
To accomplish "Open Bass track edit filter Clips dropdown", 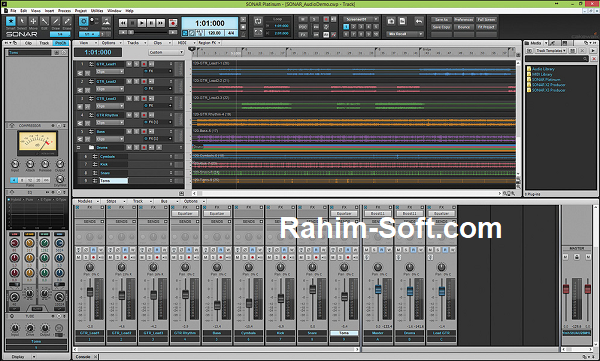I will 110,139.
